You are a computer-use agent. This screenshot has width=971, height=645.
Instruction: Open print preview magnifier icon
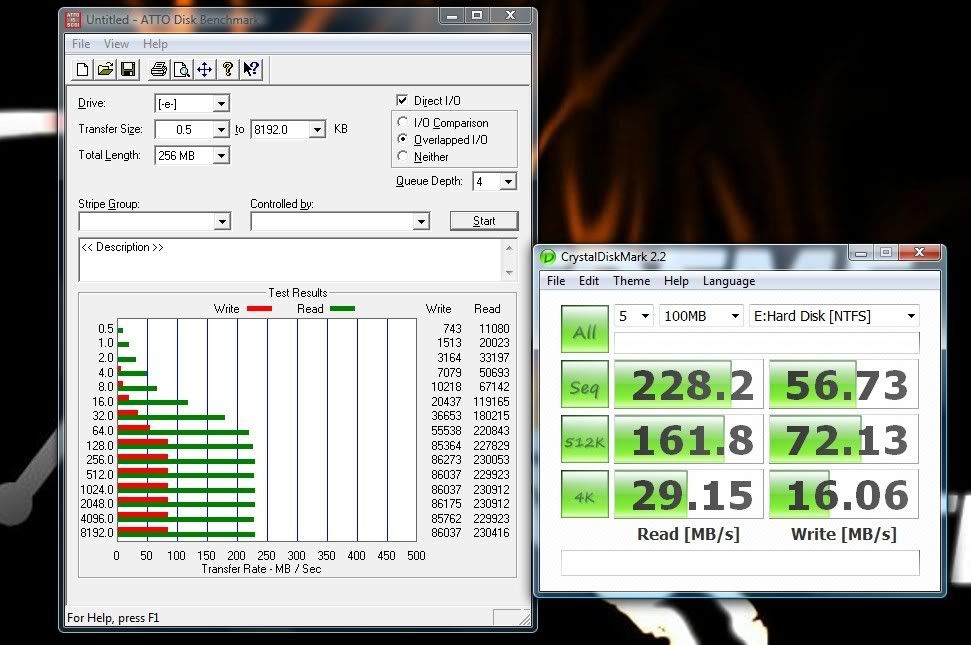click(x=181, y=69)
